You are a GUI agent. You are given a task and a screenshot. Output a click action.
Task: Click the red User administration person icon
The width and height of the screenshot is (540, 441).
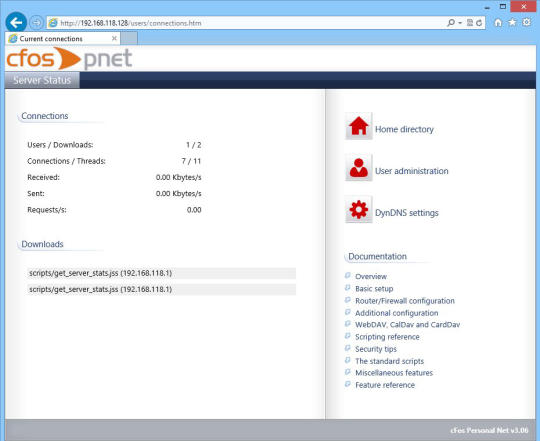pos(359,168)
